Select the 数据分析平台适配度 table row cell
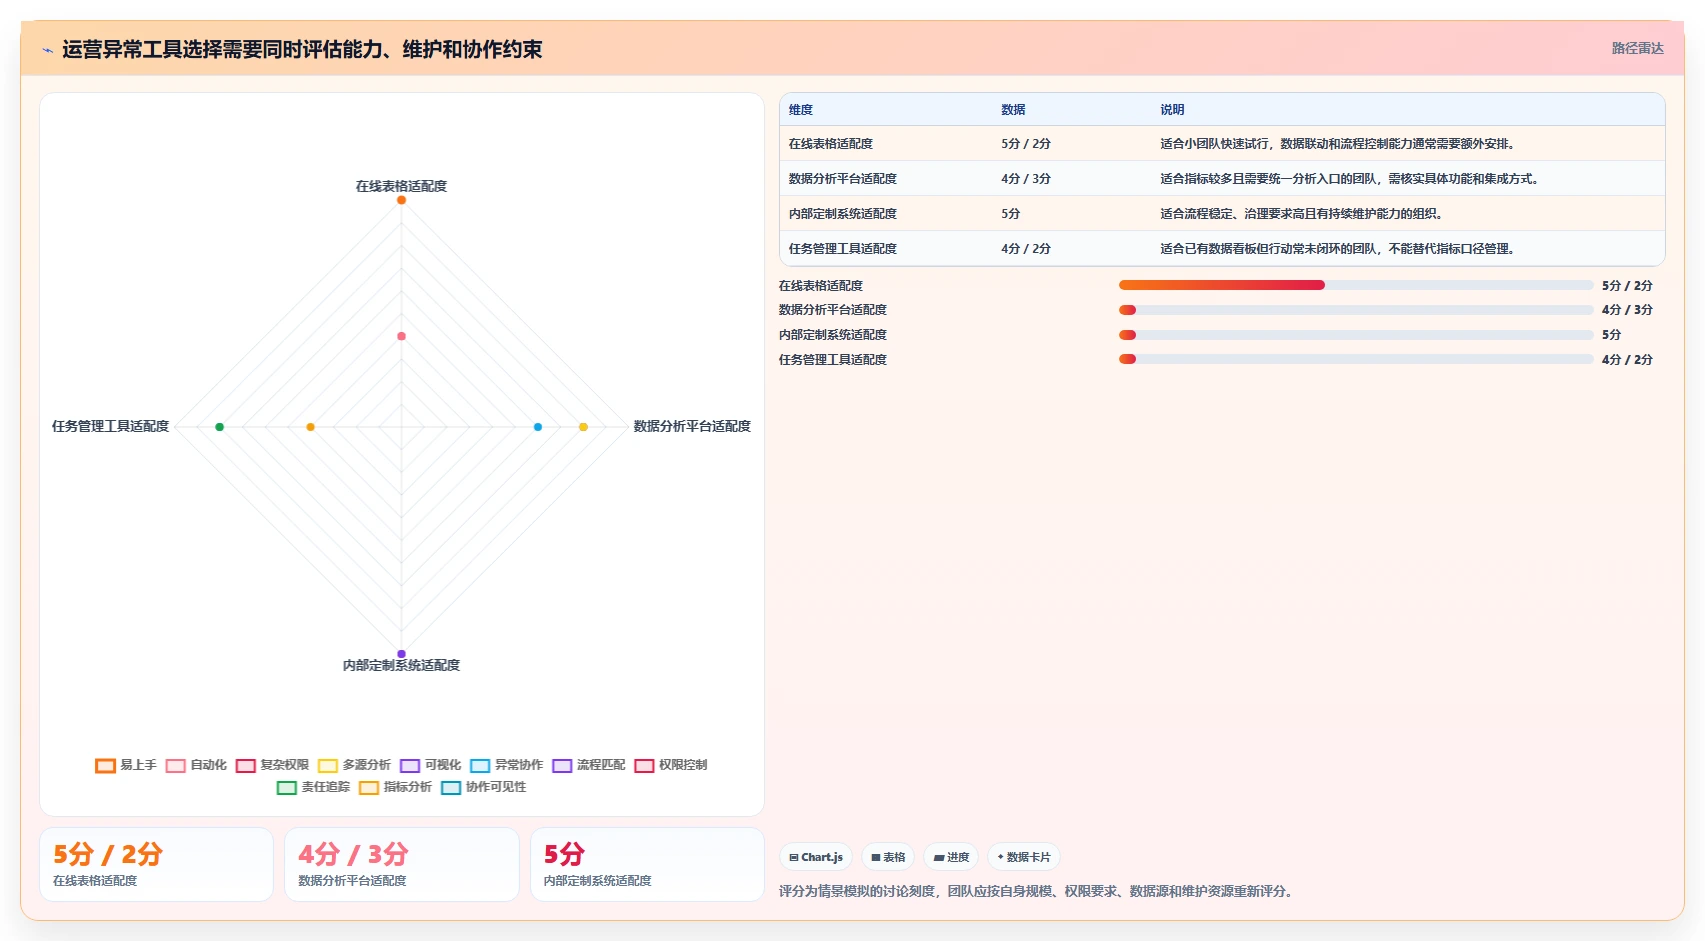Viewport: 1705px width, 941px height. (x=842, y=179)
